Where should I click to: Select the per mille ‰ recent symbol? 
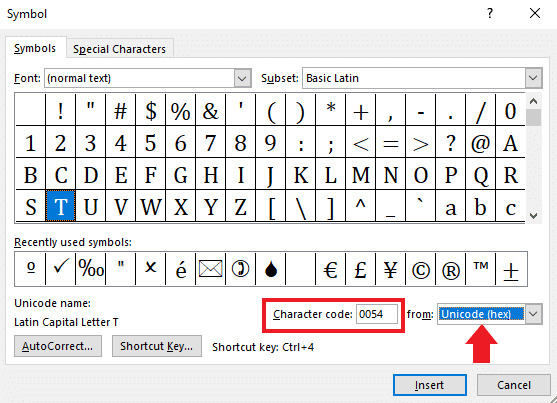[91, 269]
